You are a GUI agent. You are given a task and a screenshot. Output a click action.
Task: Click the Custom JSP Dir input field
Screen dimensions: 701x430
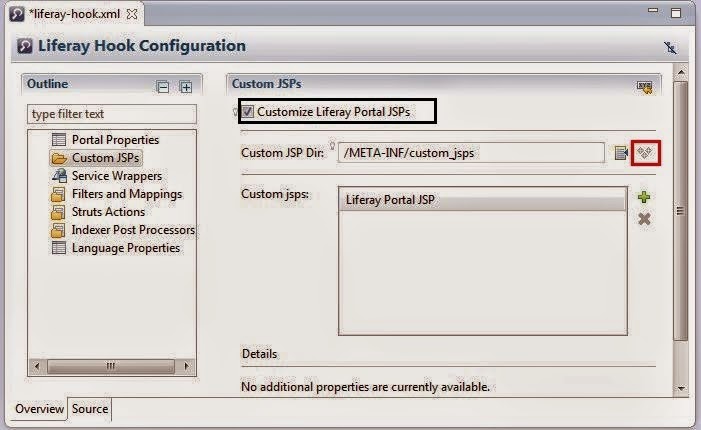click(x=471, y=153)
